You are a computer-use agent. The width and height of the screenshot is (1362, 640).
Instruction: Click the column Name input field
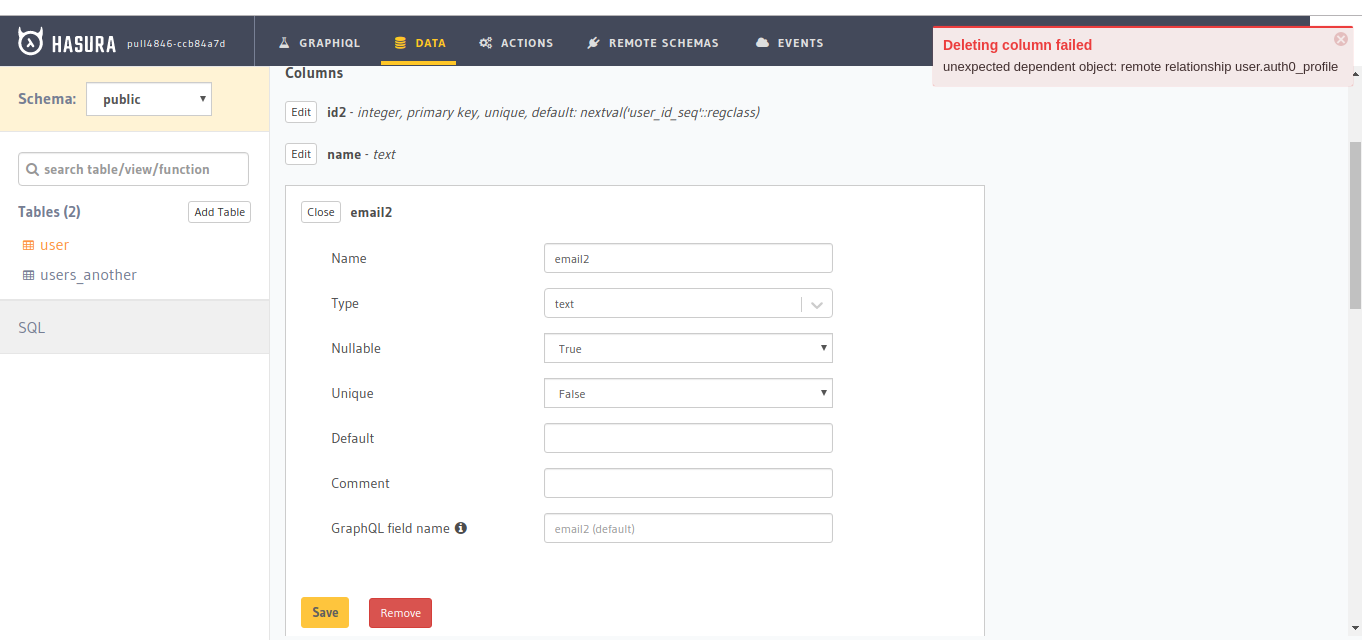point(688,258)
